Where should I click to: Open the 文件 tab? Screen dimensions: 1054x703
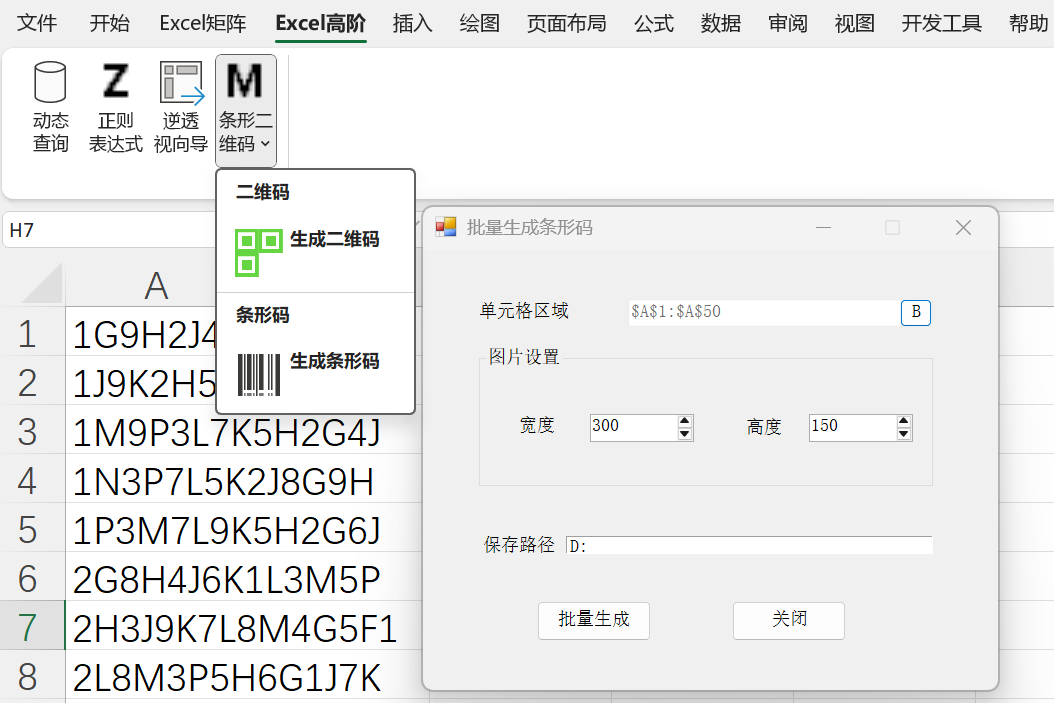37,24
